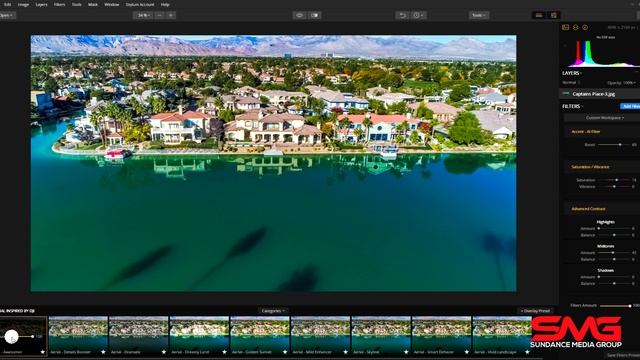
Task: Open the Tools menu in menu bar
Action: [x=76, y=4]
